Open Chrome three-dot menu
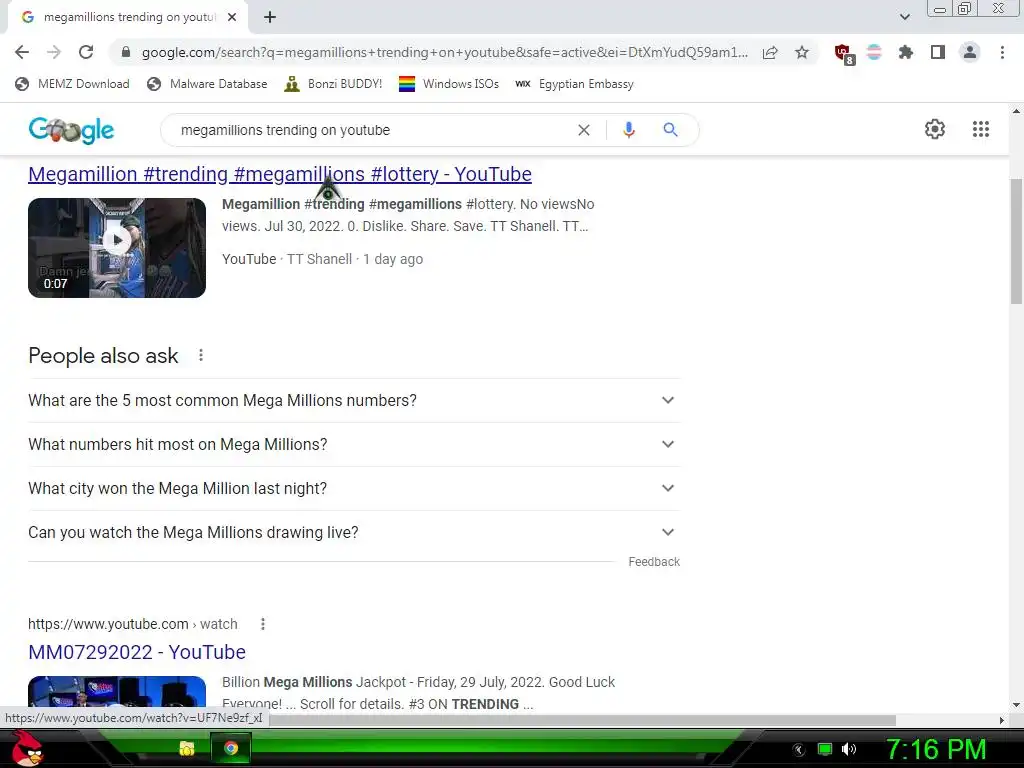Screen dimensions: 1024x768 1002,52
